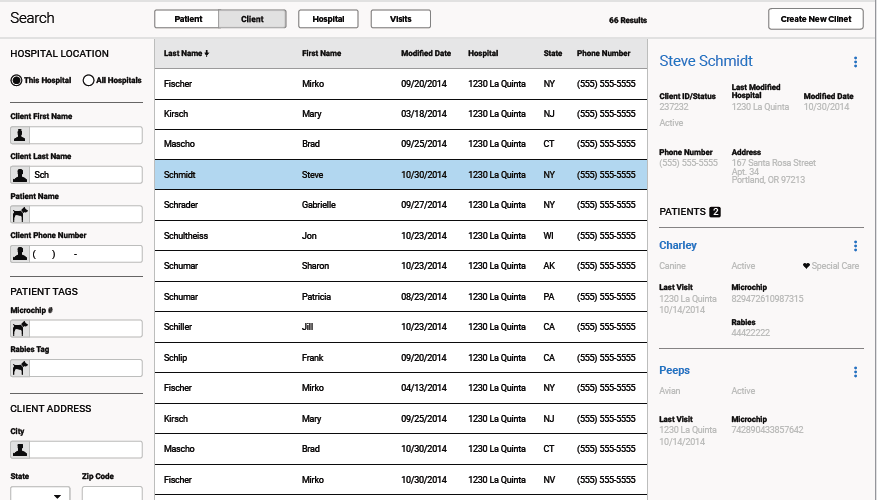This screenshot has height=500, width=877.
Task: Click Create New Client button
Action: click(815, 19)
